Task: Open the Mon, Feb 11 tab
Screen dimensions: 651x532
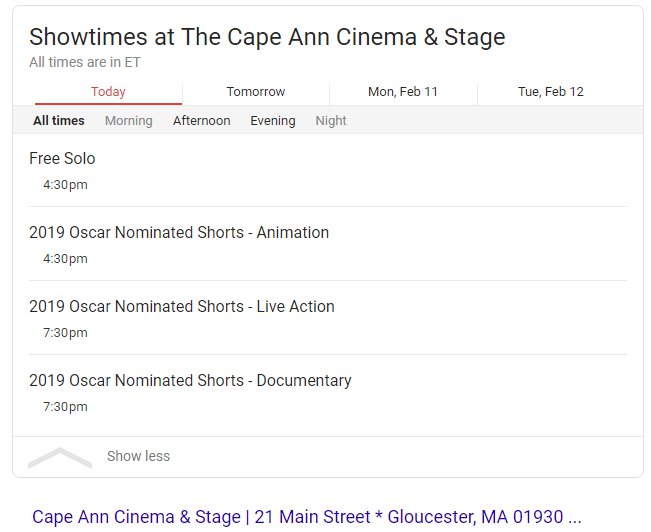Action: tap(403, 92)
